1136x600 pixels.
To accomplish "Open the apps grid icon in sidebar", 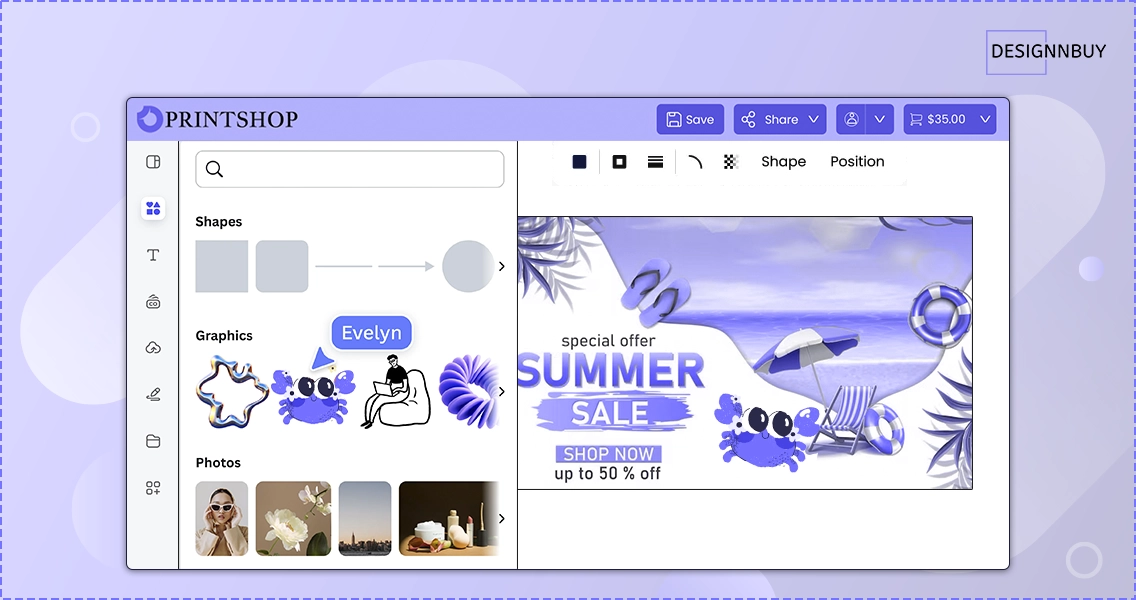I will (x=153, y=488).
